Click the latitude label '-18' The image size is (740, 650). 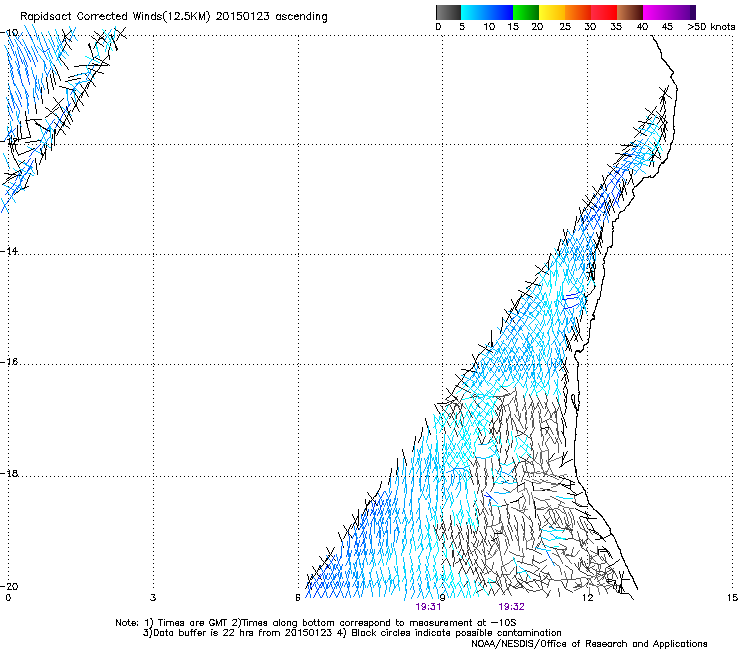(x=9, y=473)
